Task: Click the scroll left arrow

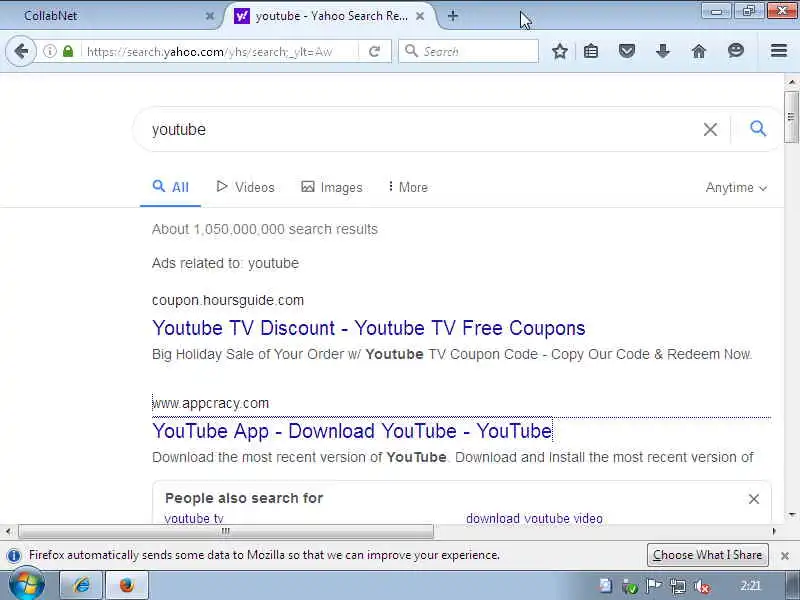Action: (x=8, y=532)
